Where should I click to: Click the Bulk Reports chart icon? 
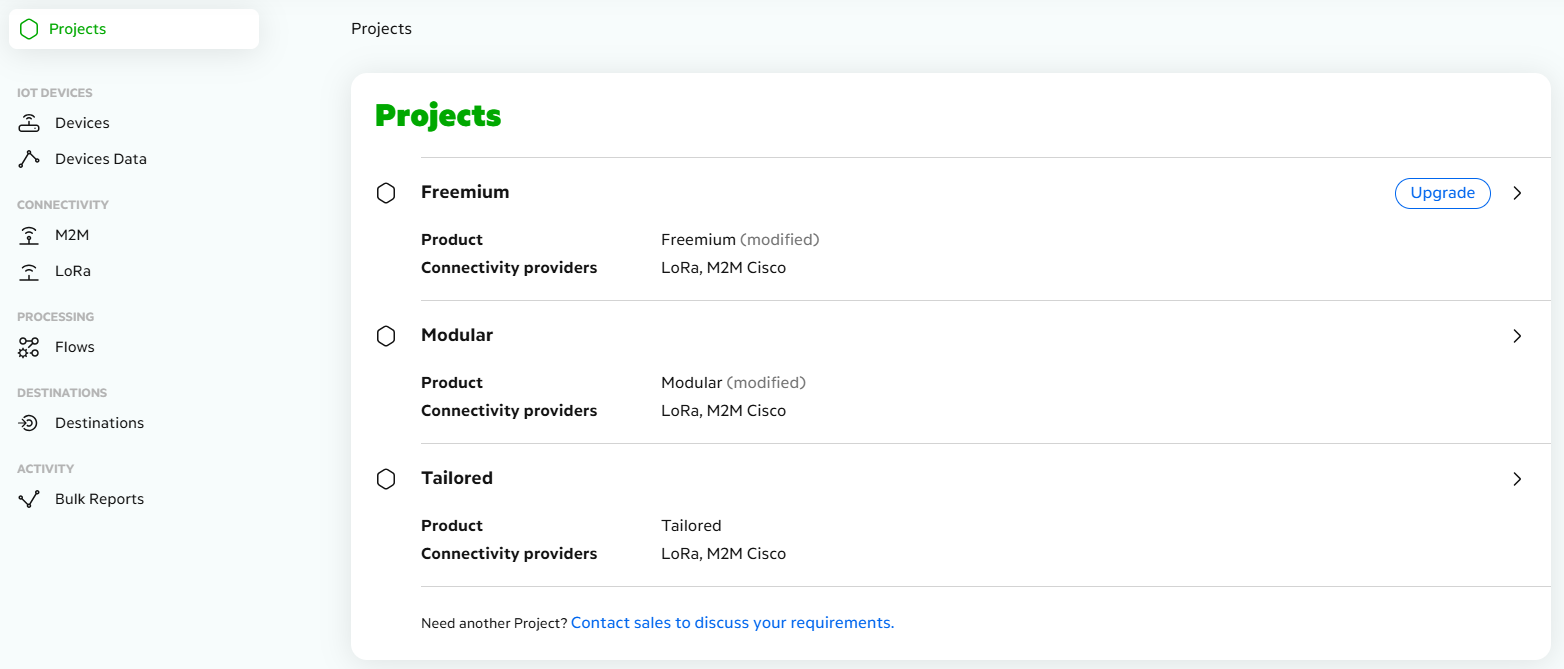pos(29,499)
